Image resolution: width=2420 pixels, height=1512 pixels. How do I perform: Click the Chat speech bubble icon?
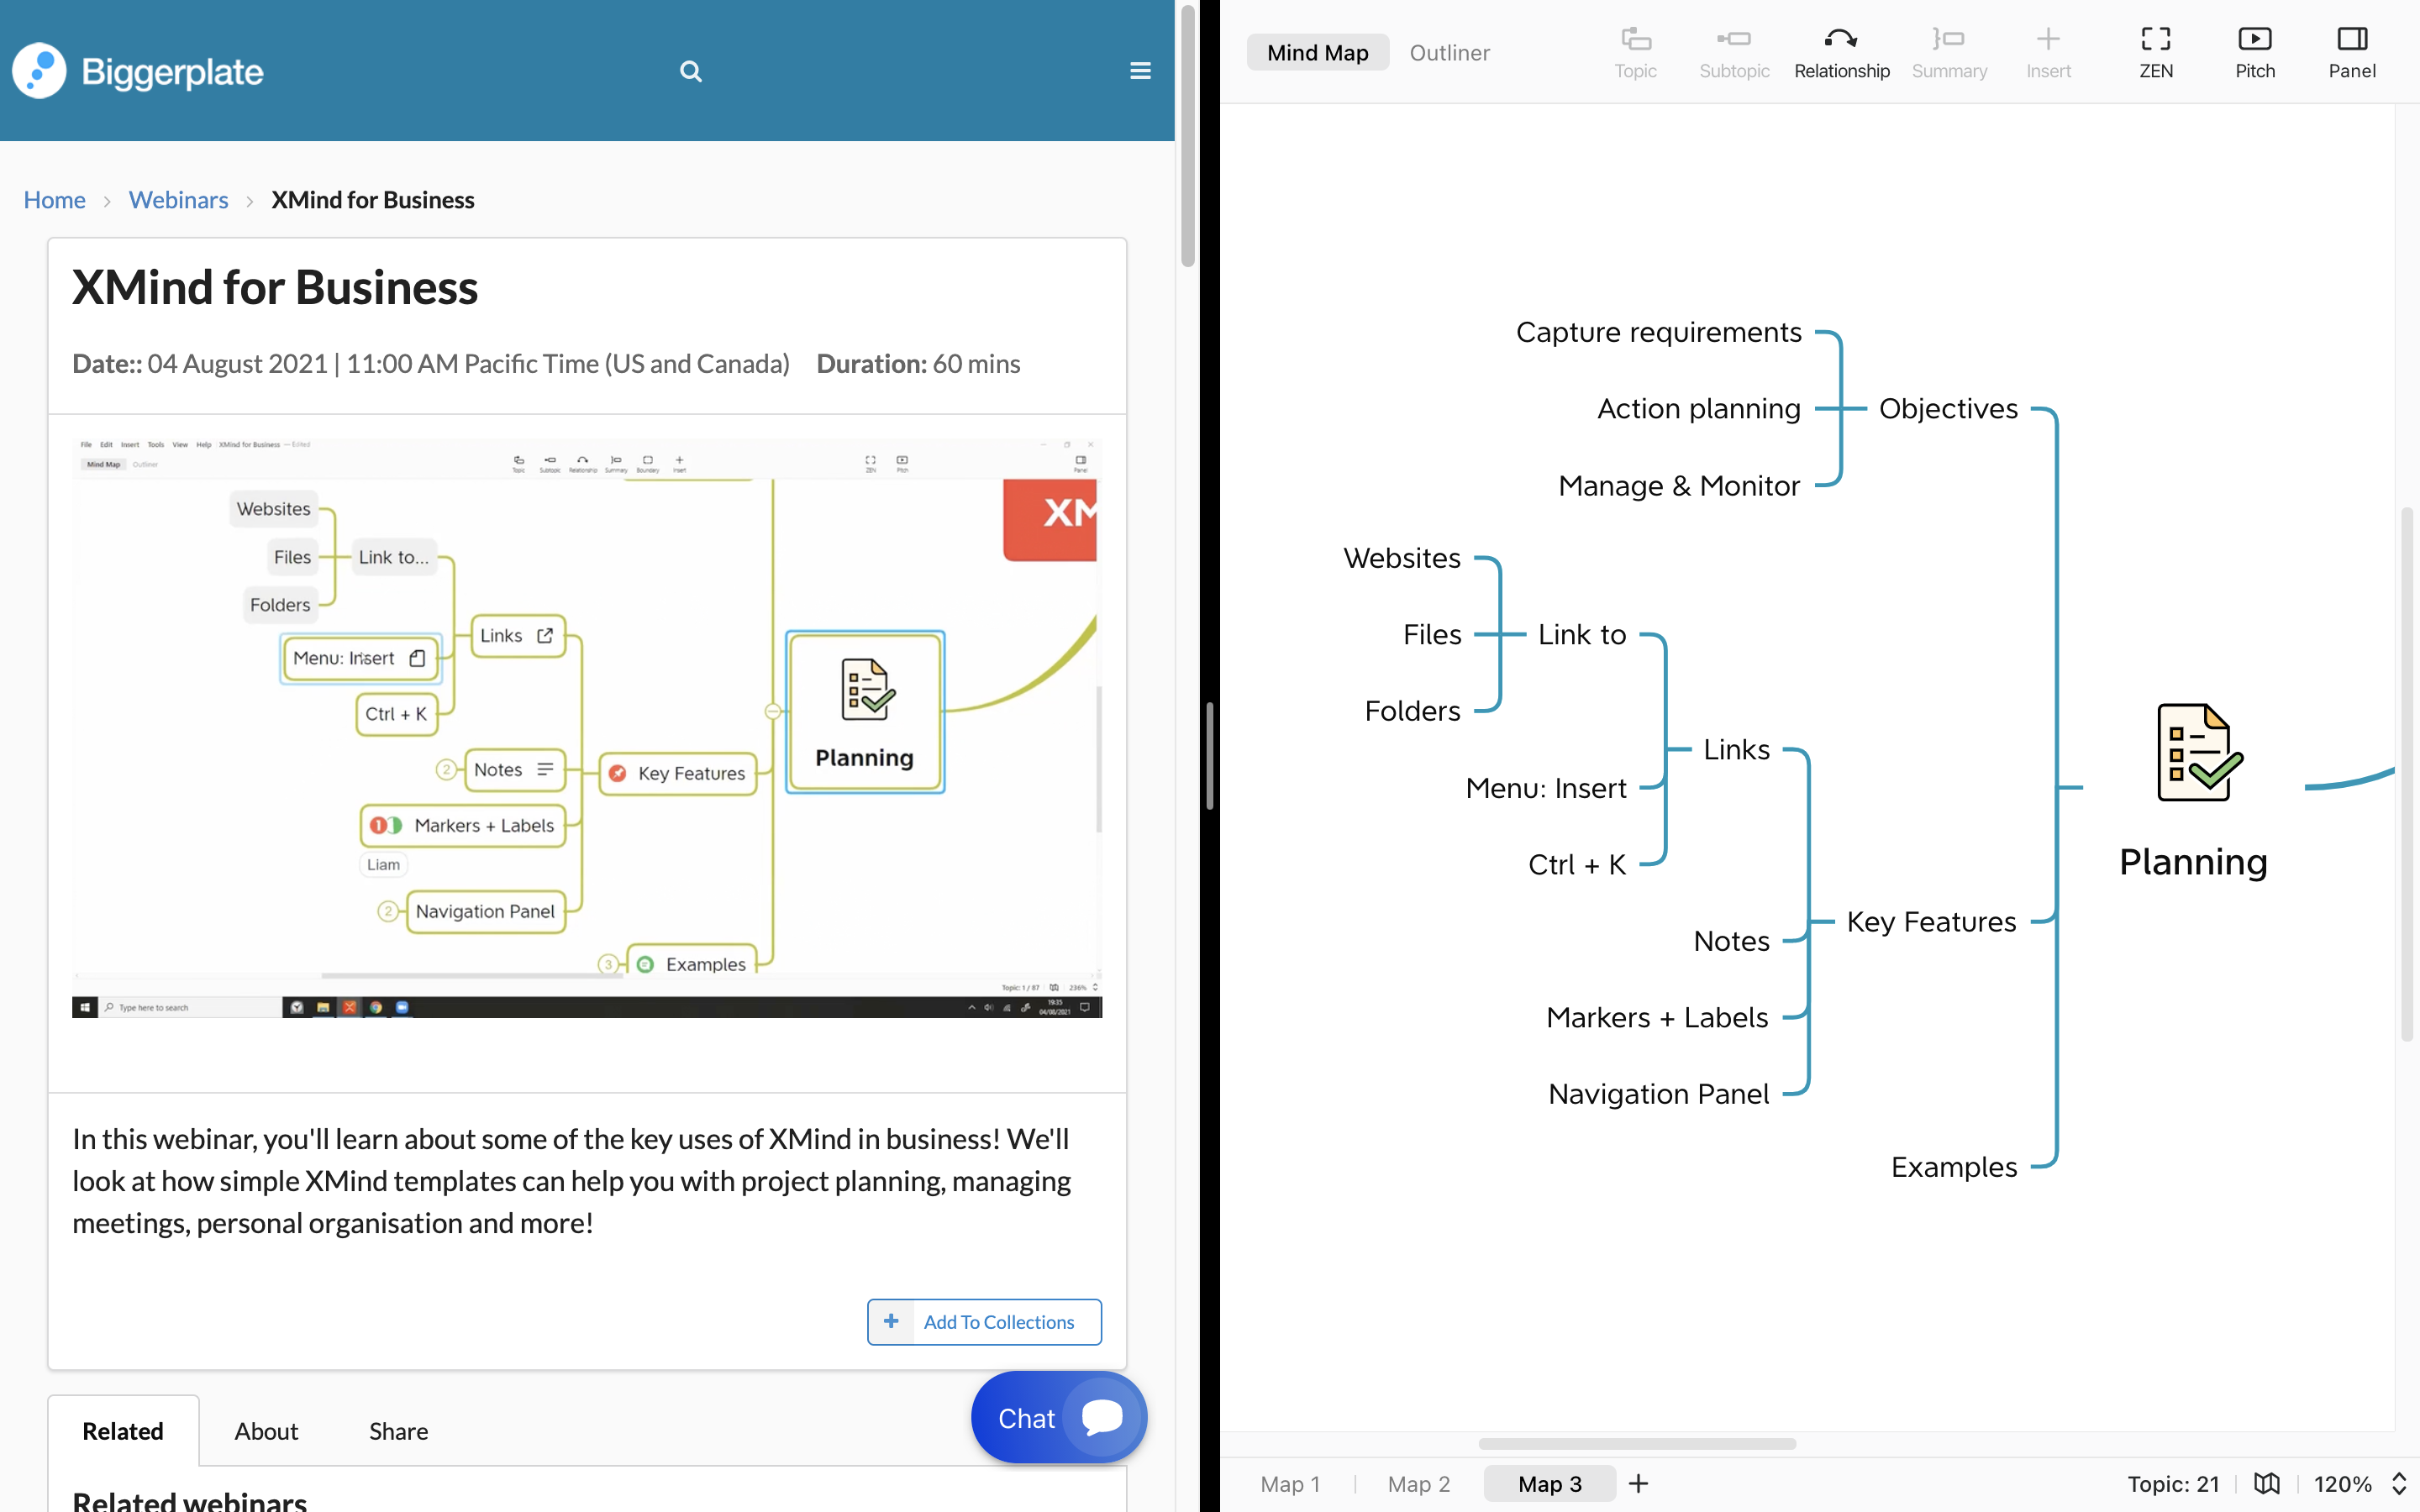(x=1102, y=1417)
